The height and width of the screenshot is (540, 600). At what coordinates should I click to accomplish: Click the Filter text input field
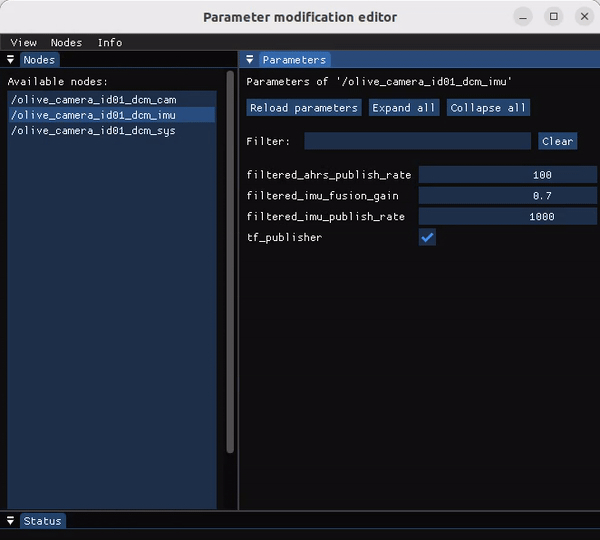coord(417,141)
